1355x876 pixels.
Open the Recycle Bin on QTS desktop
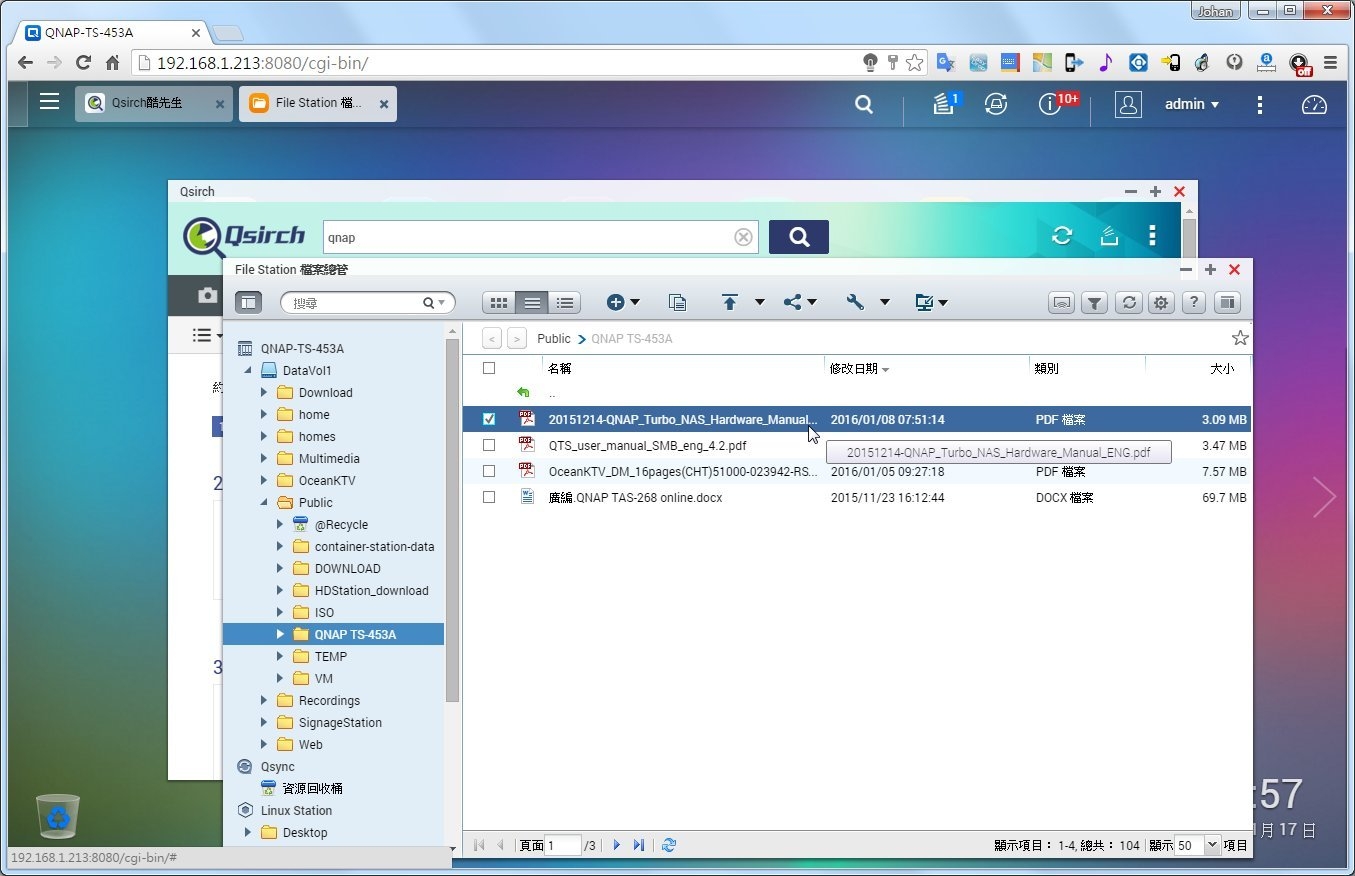point(58,816)
